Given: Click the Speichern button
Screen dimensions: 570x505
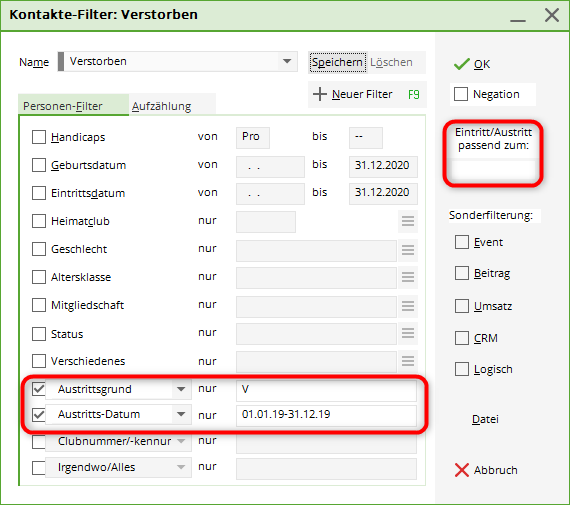Looking at the screenshot, I should point(337,62).
